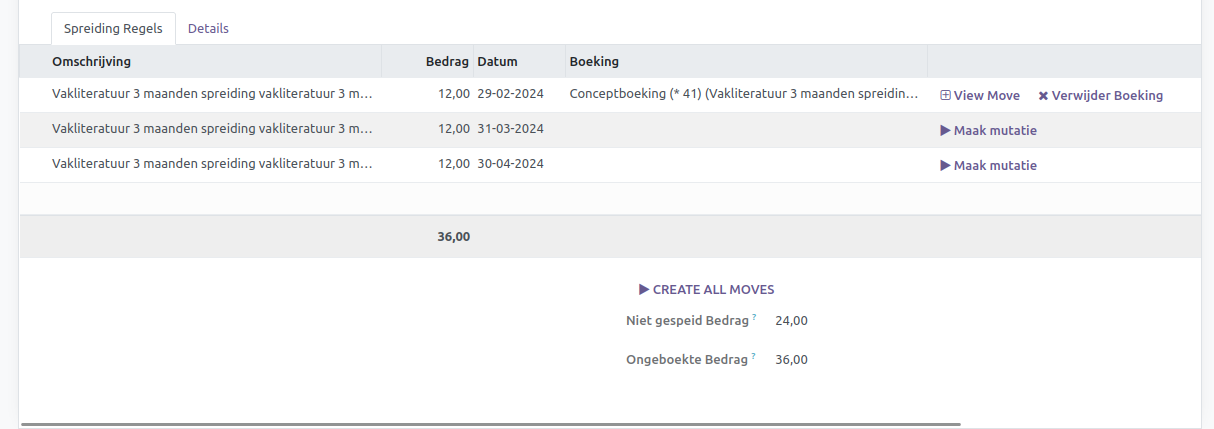Sort by the Bedrag column header
The image size is (1214, 429).
tap(447, 62)
